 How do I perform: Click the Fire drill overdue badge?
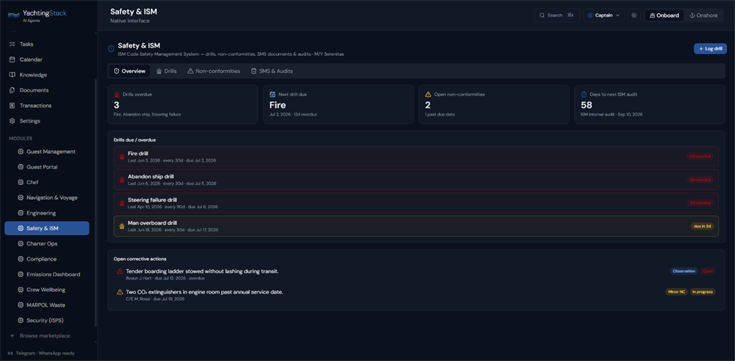[x=700, y=157]
